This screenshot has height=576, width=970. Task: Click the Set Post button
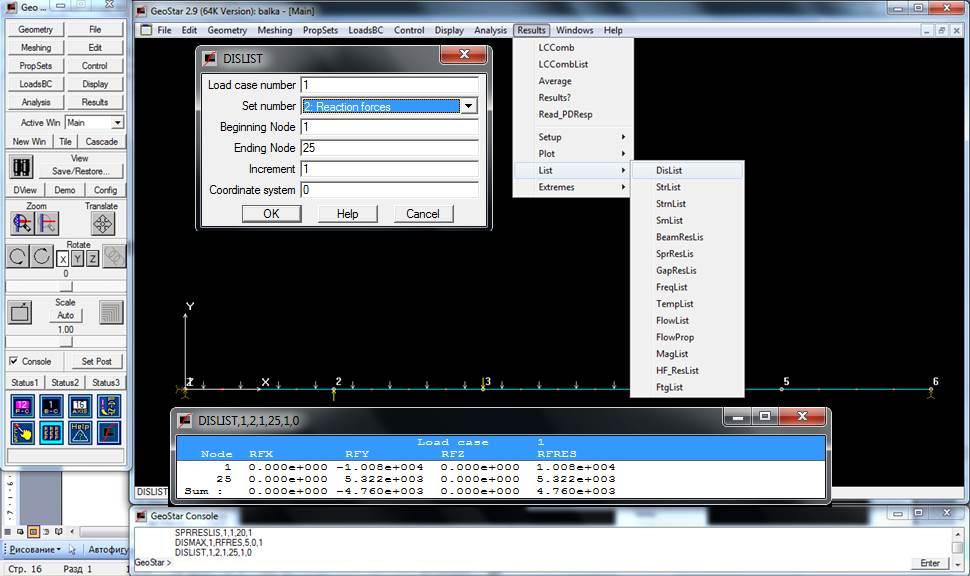click(97, 361)
